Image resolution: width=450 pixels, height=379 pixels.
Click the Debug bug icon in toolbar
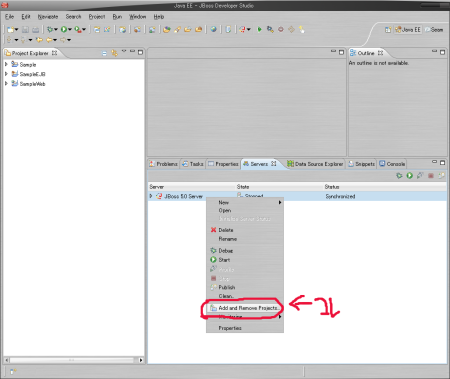point(50,30)
